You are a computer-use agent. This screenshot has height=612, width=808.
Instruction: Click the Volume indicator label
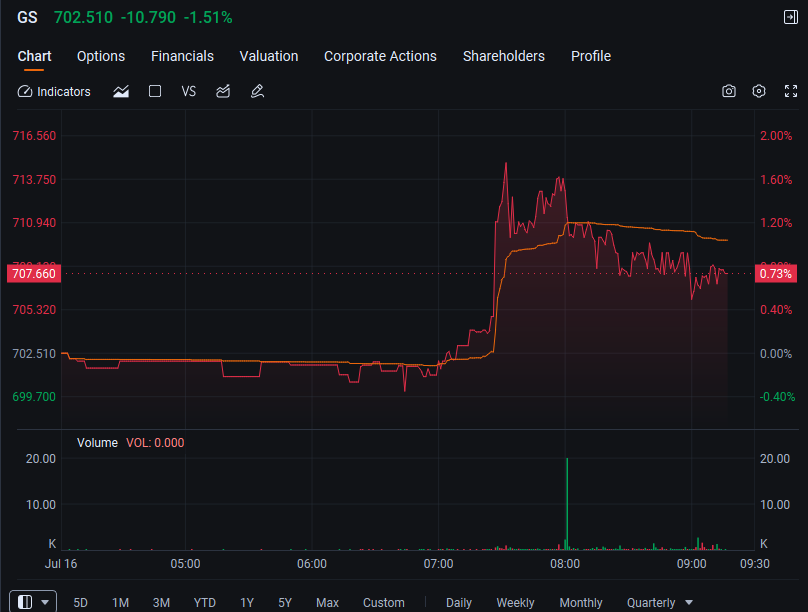(97, 443)
